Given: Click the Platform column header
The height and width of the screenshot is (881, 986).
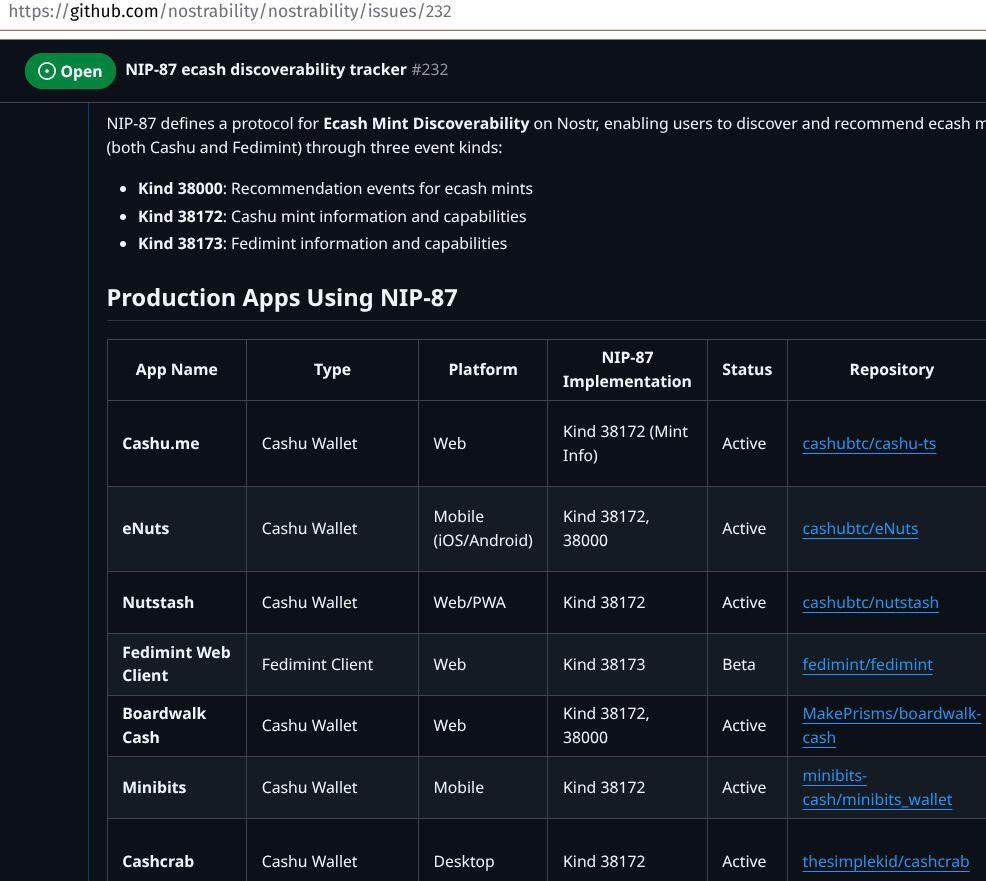Looking at the screenshot, I should (x=483, y=370).
